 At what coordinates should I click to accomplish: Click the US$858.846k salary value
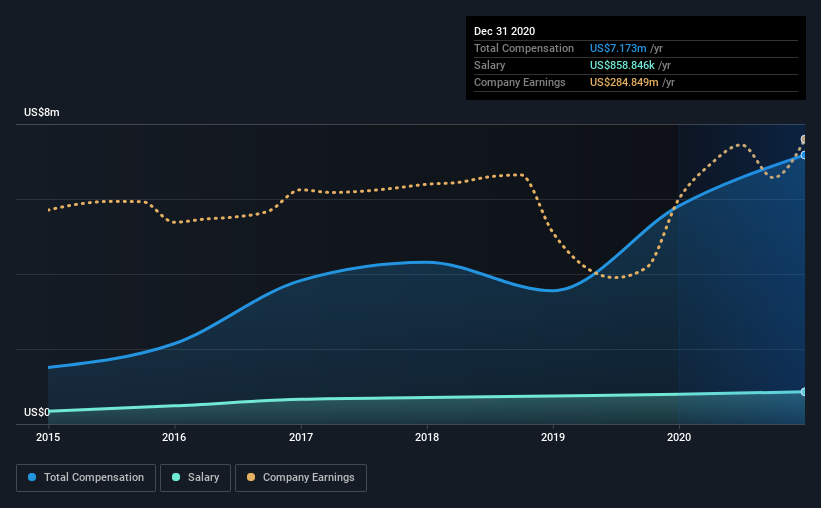[x=622, y=65]
